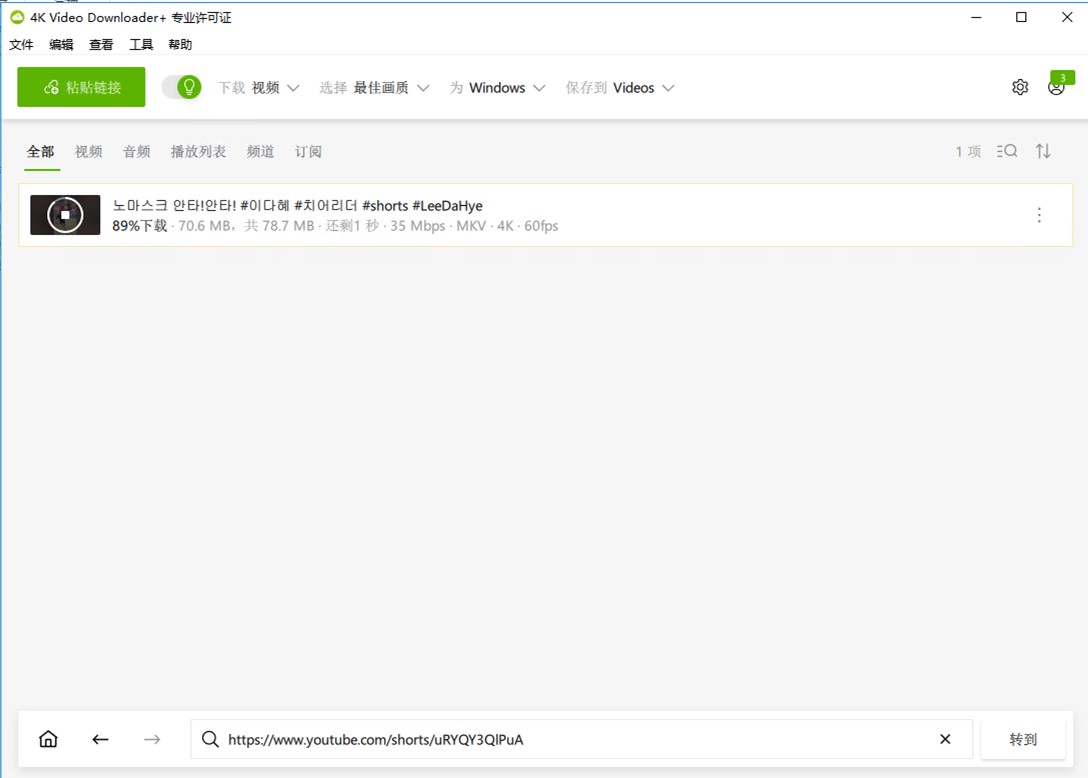Viewport: 1088px width, 778px height.
Task: Clear the URL with the X icon
Action: [x=945, y=739]
